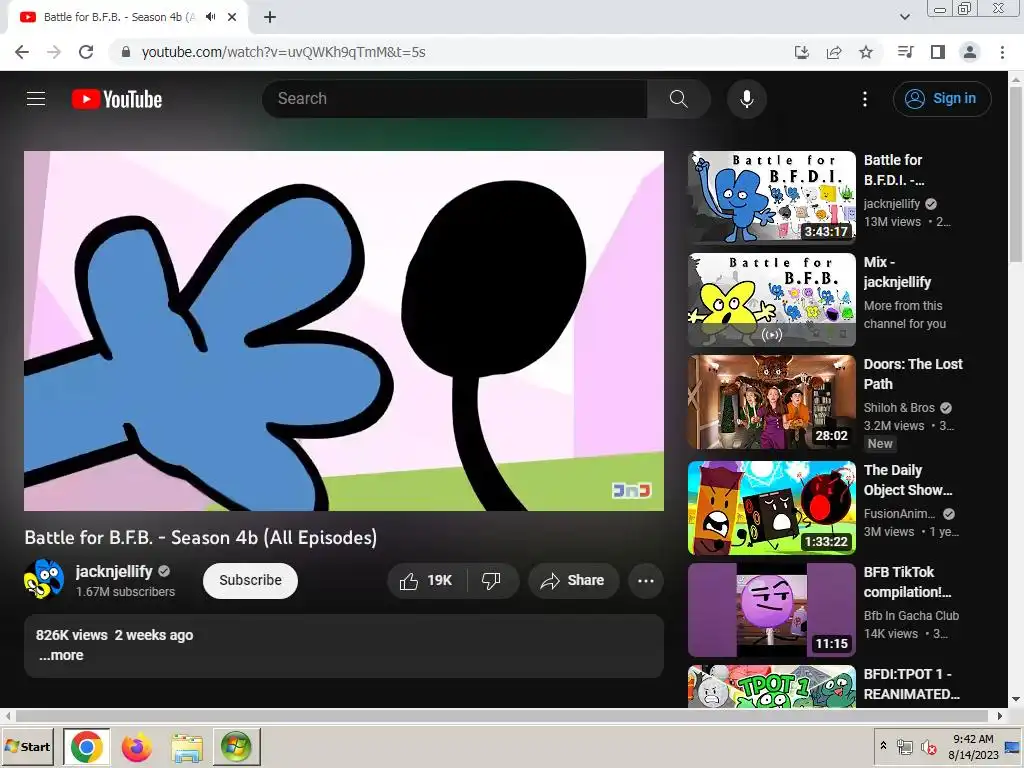Image resolution: width=1024 pixels, height=768 pixels.
Task: Open the Mix - jacknjellify thumbnail
Action: [771, 300]
